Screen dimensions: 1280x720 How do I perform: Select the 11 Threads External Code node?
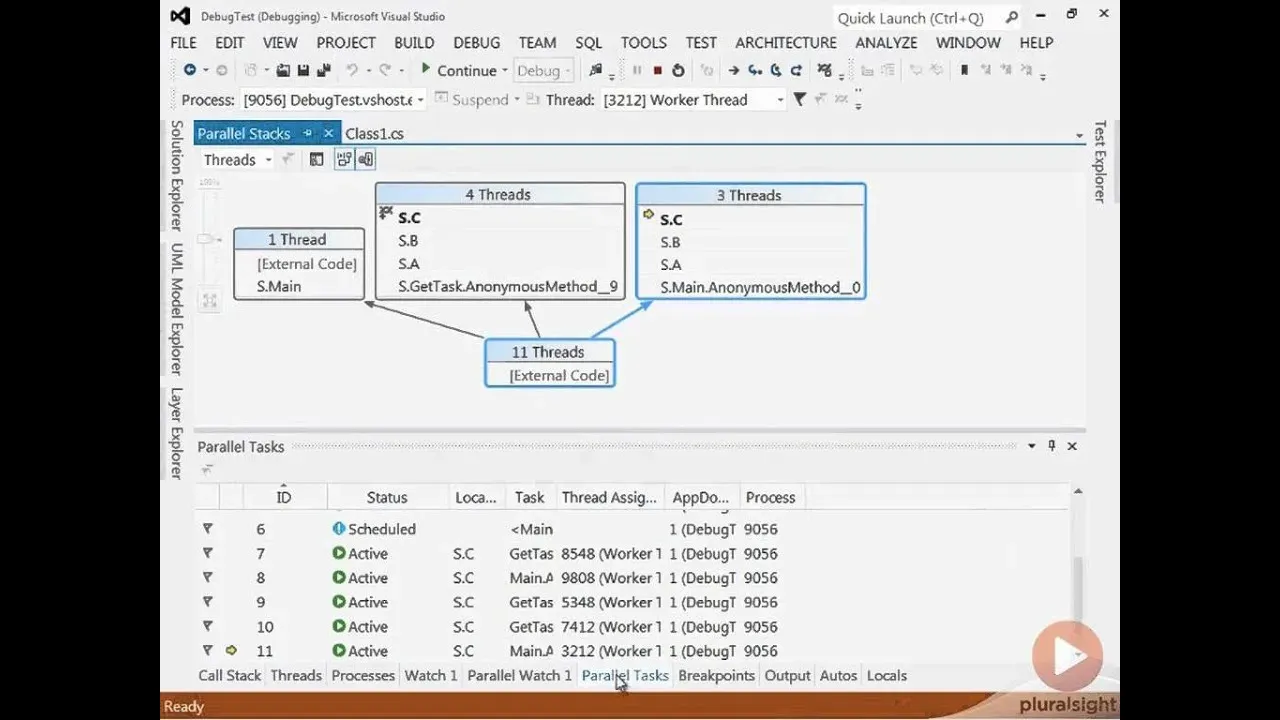point(550,364)
